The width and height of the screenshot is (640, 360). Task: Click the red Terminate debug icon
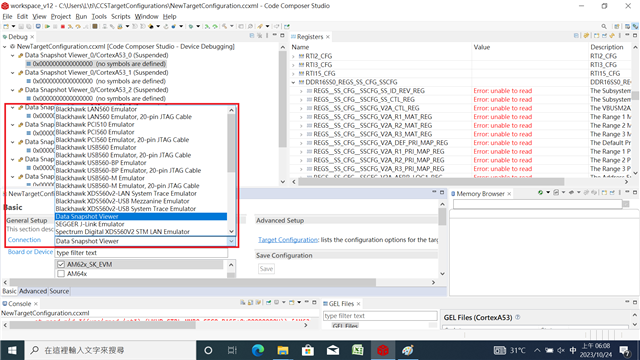(63, 27)
